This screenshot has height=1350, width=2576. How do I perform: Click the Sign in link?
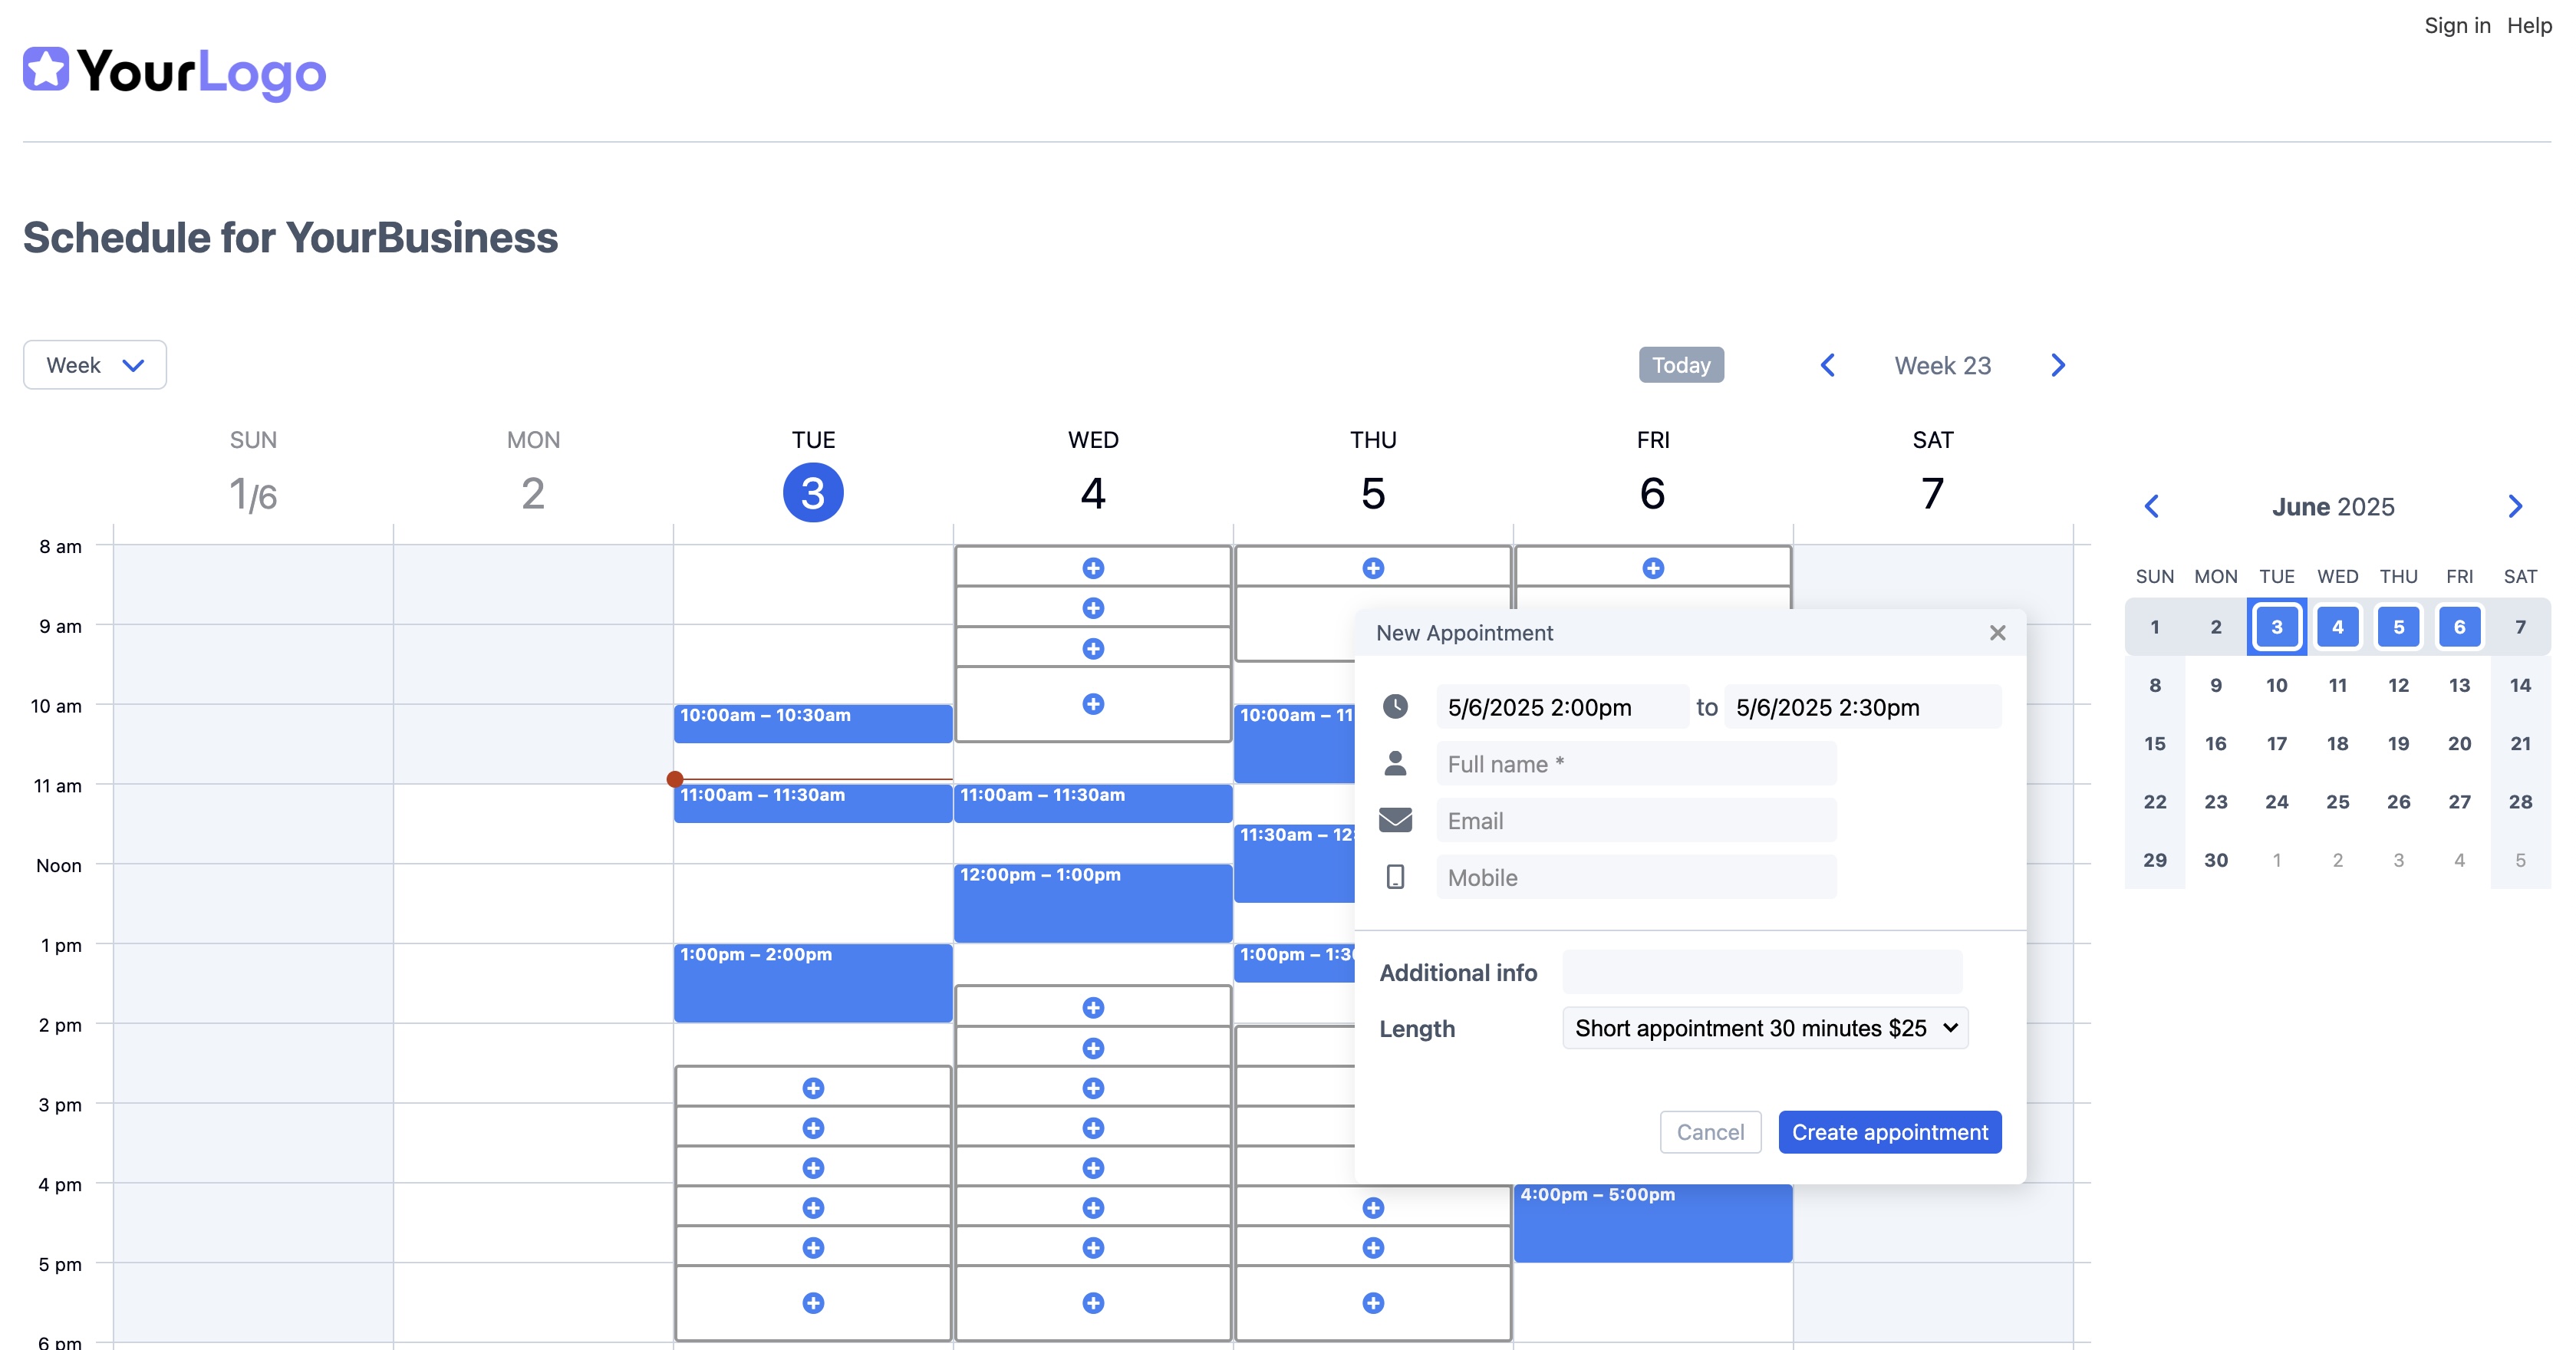tap(2458, 25)
